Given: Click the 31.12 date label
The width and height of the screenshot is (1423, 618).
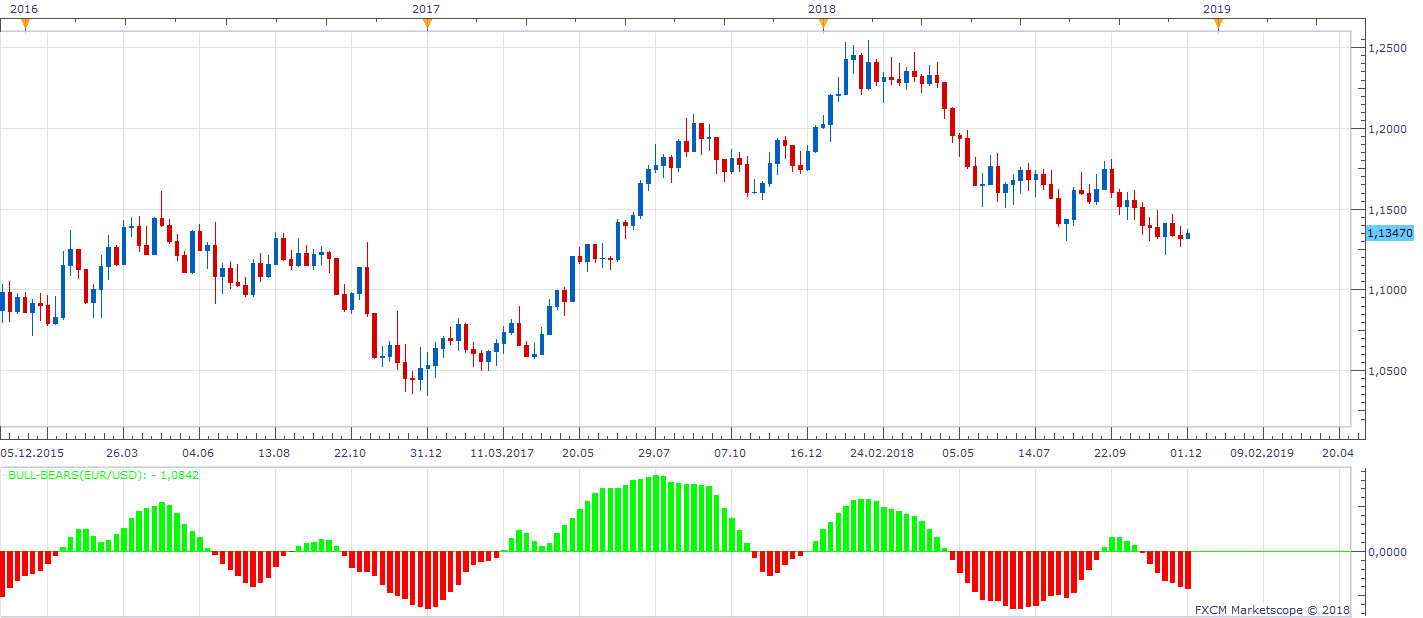Looking at the screenshot, I should [426, 453].
